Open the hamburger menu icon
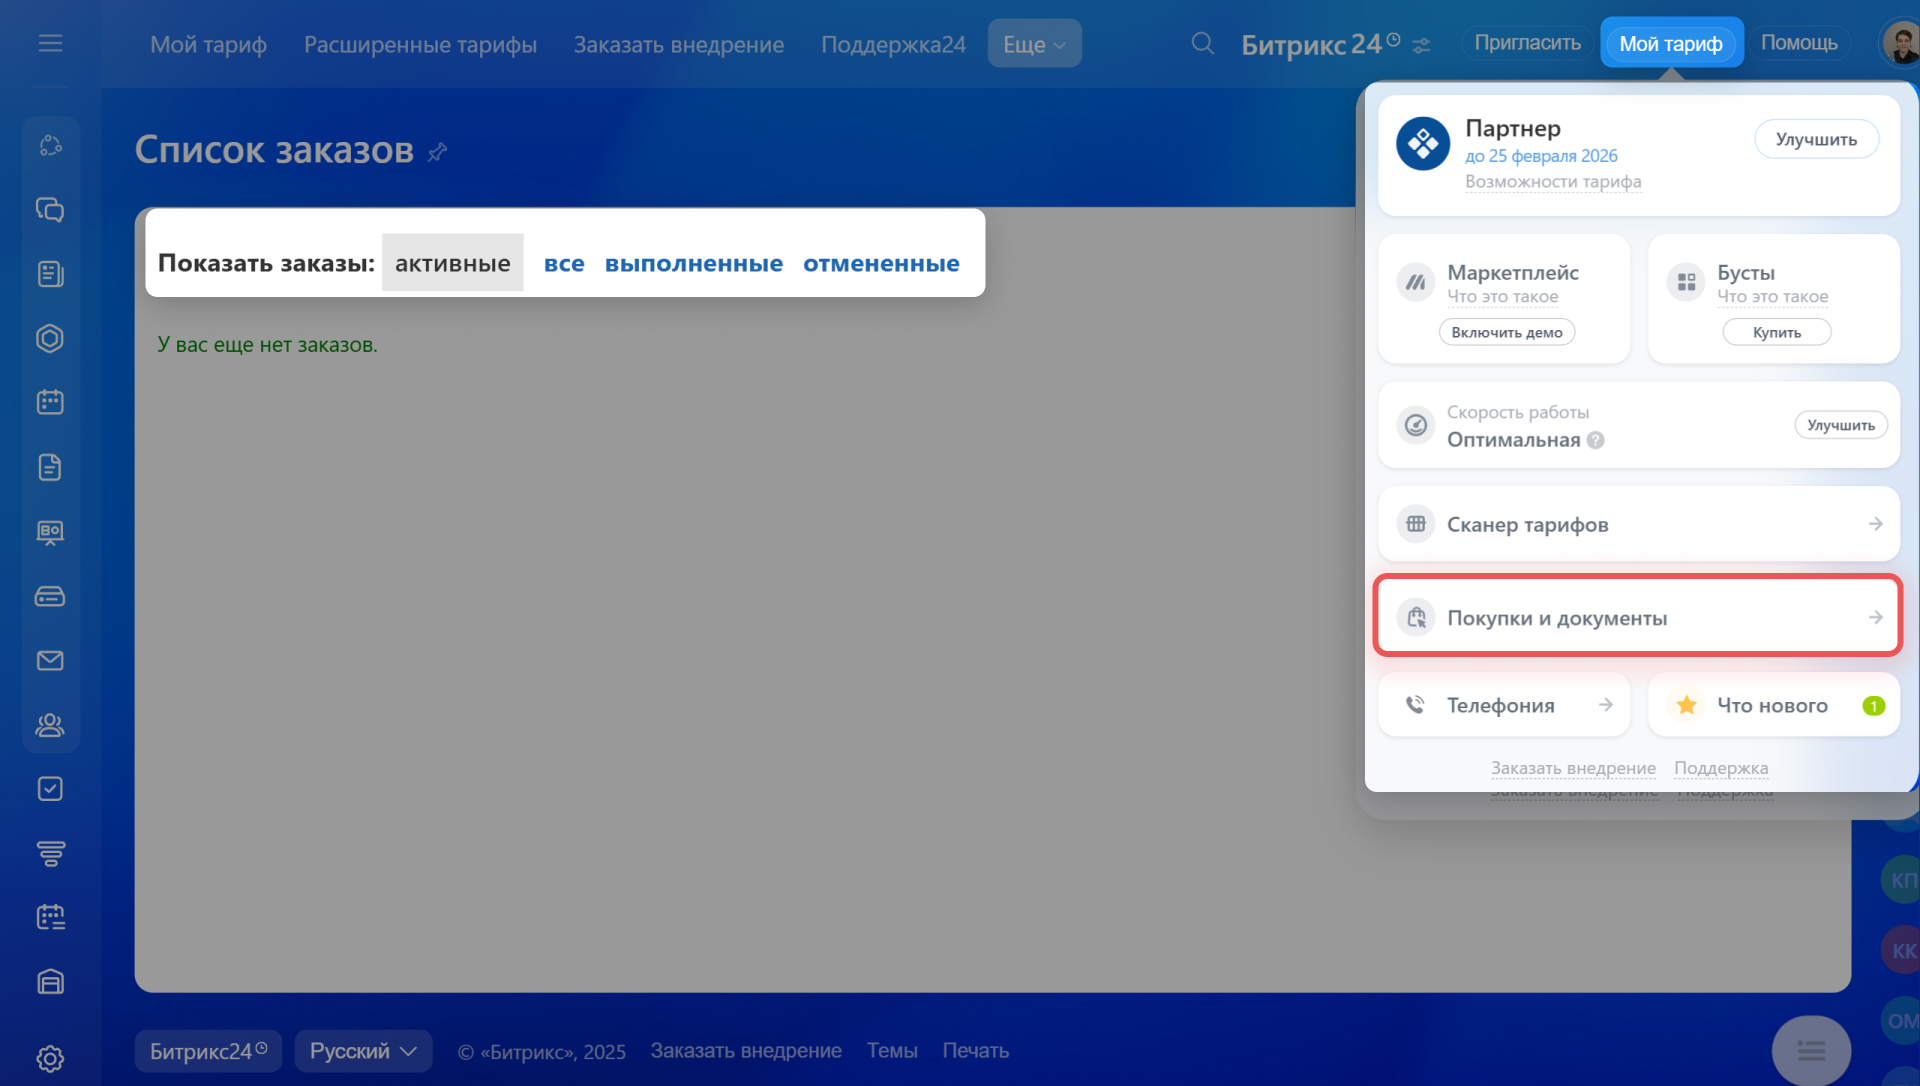 [x=50, y=43]
